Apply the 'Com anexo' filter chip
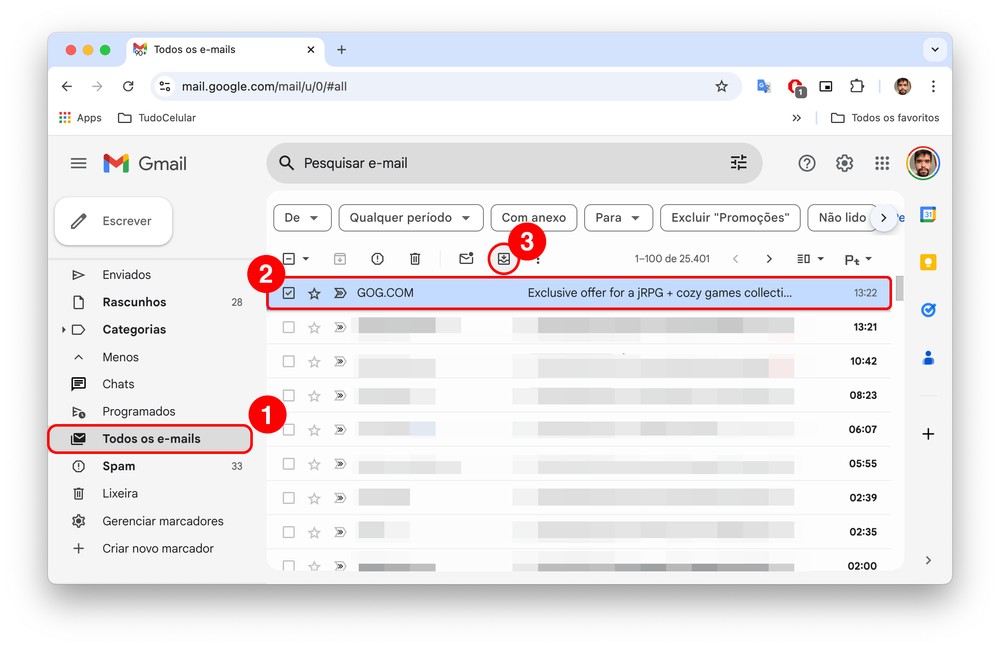Screen dimensions: 1000x647 click(533, 218)
